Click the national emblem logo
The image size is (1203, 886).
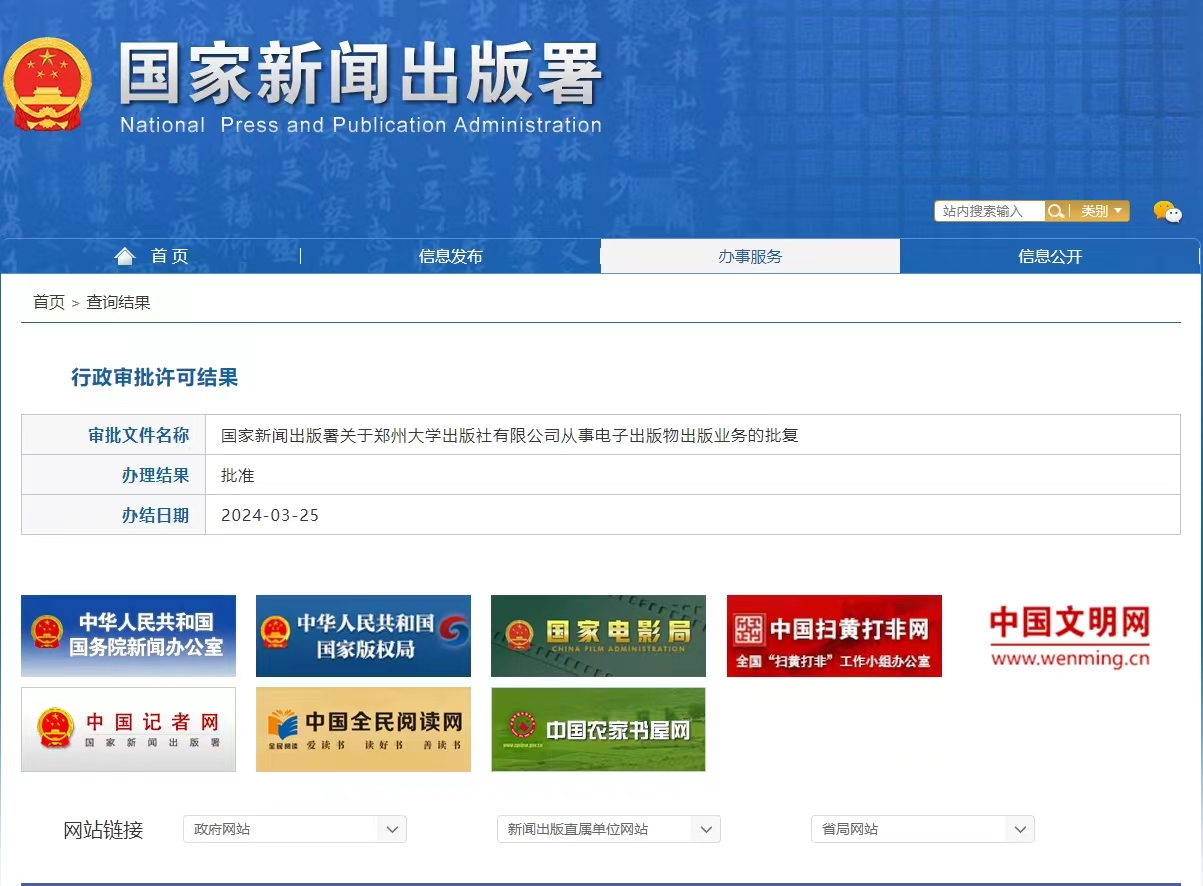[47, 83]
